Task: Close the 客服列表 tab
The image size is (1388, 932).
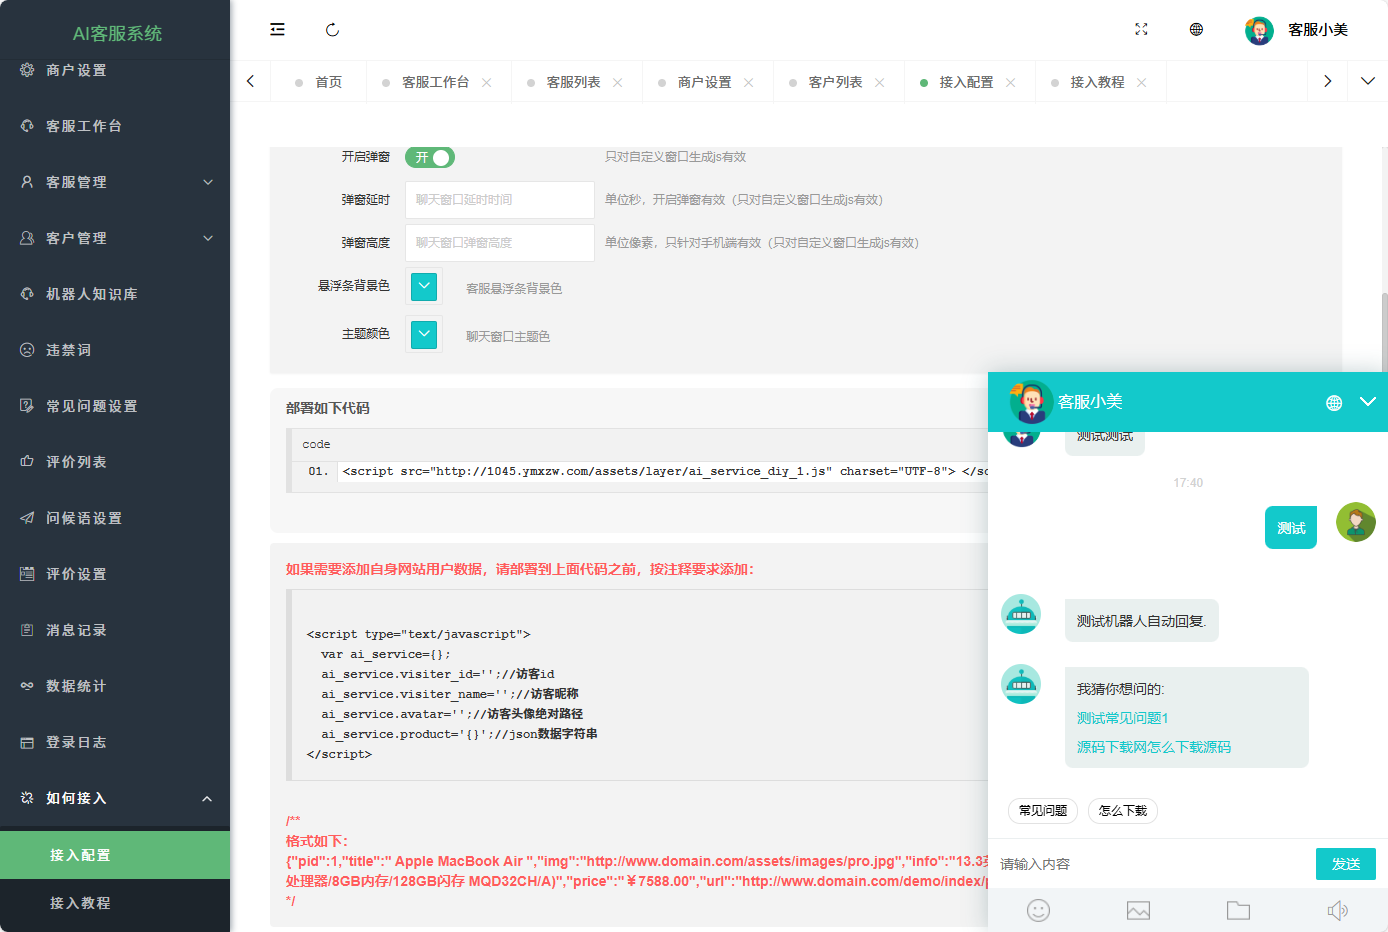Action: click(618, 82)
